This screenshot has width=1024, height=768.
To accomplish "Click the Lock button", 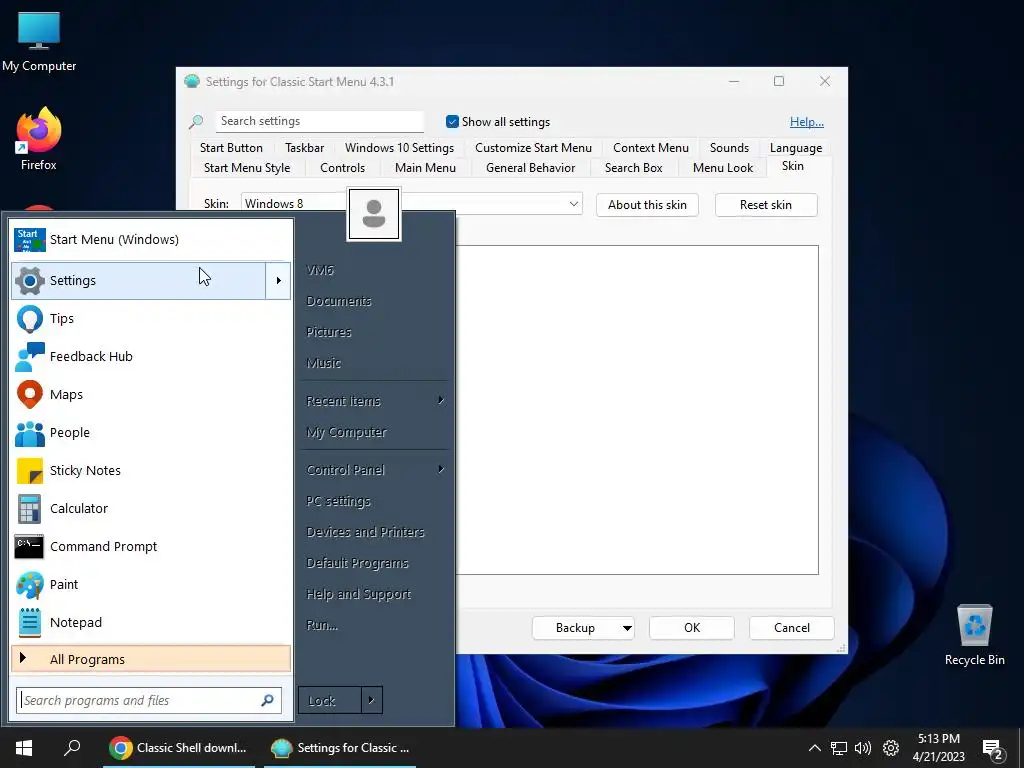I will (329, 700).
